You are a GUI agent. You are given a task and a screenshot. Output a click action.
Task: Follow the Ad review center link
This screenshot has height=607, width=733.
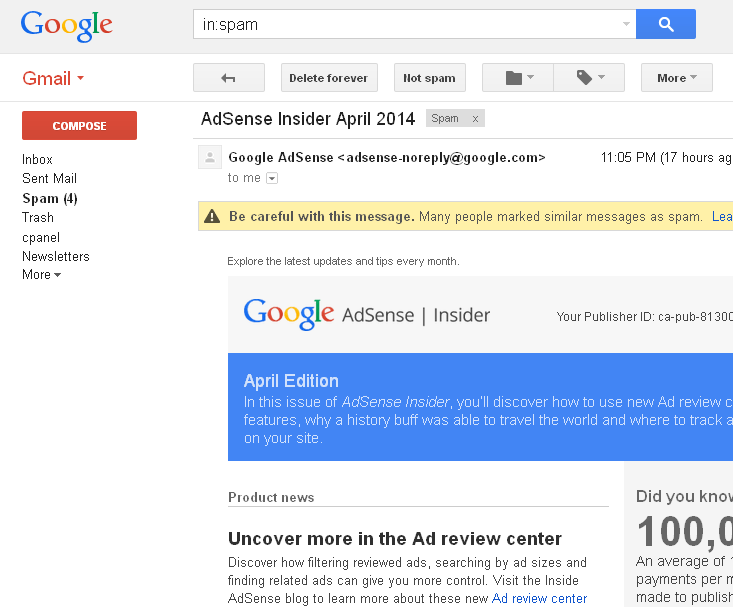(539, 598)
